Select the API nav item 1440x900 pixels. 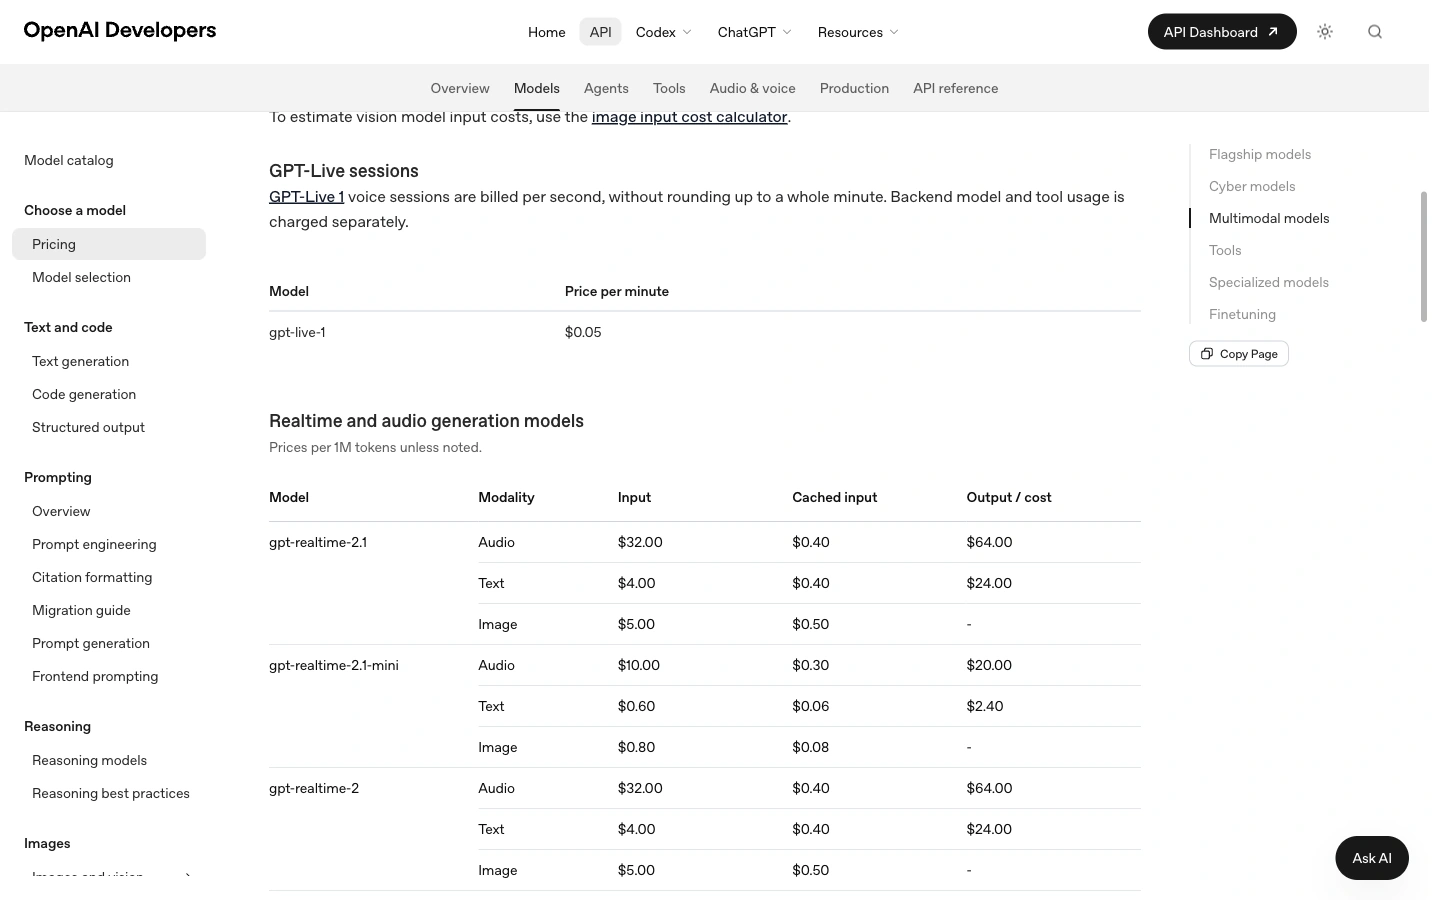[x=601, y=32]
